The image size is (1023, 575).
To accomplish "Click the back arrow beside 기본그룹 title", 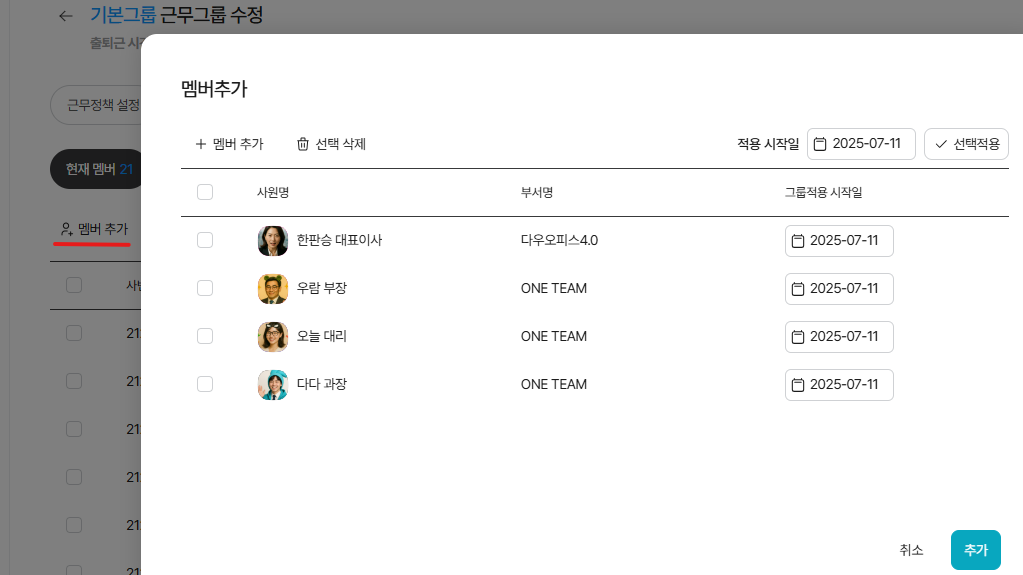I will [x=66, y=16].
